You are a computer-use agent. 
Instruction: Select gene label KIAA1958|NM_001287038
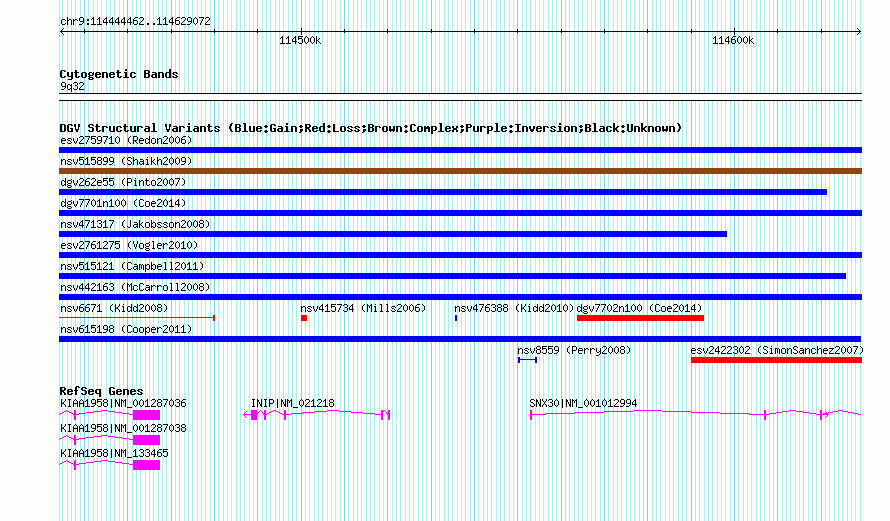click(x=123, y=428)
